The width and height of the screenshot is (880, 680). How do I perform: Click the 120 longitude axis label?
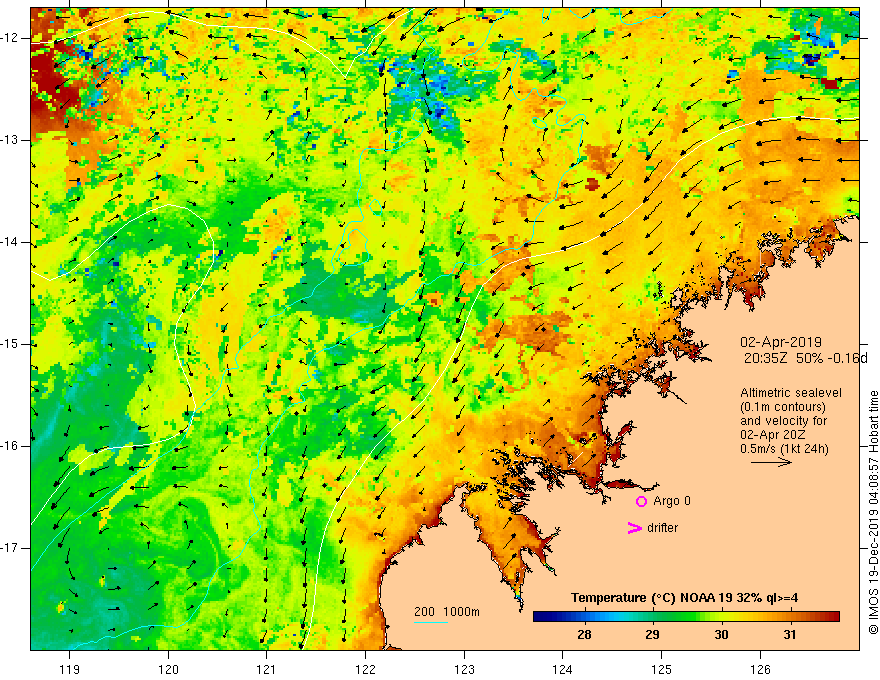[168, 669]
